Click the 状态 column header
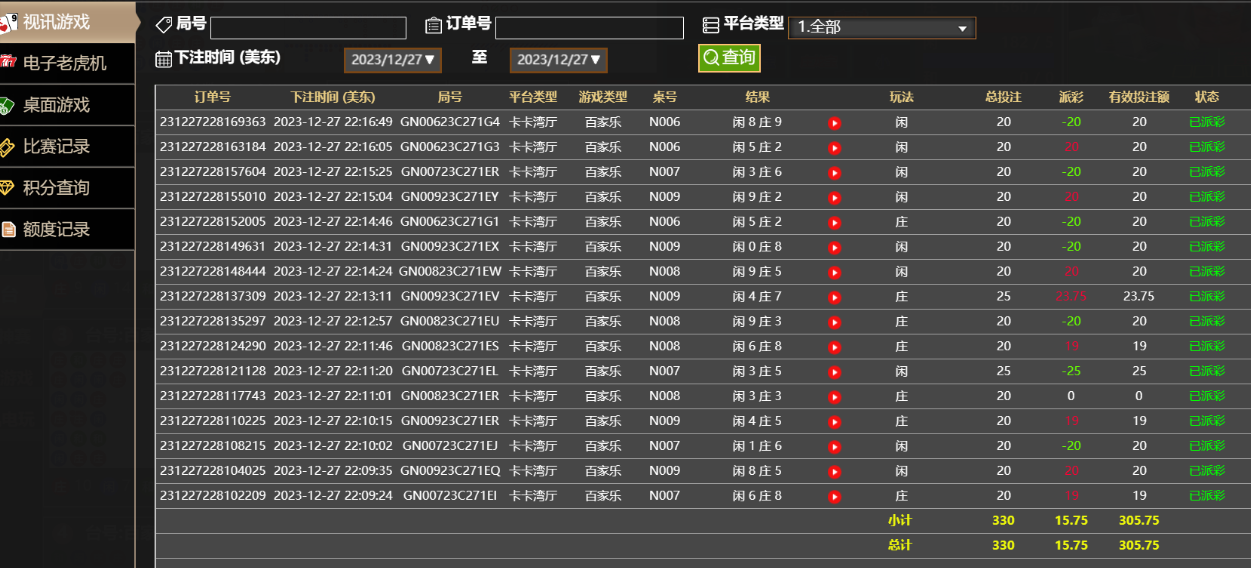The height and width of the screenshot is (568, 1251). click(x=1207, y=98)
